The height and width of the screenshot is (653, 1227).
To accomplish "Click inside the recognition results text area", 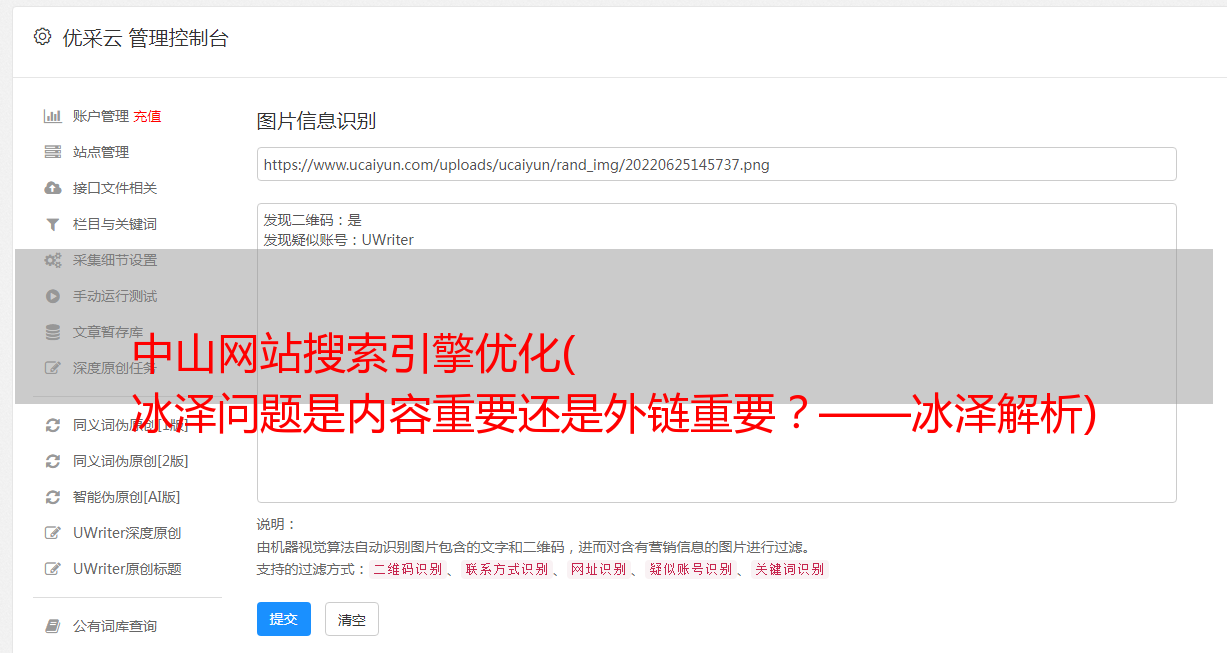I will point(716,352).
